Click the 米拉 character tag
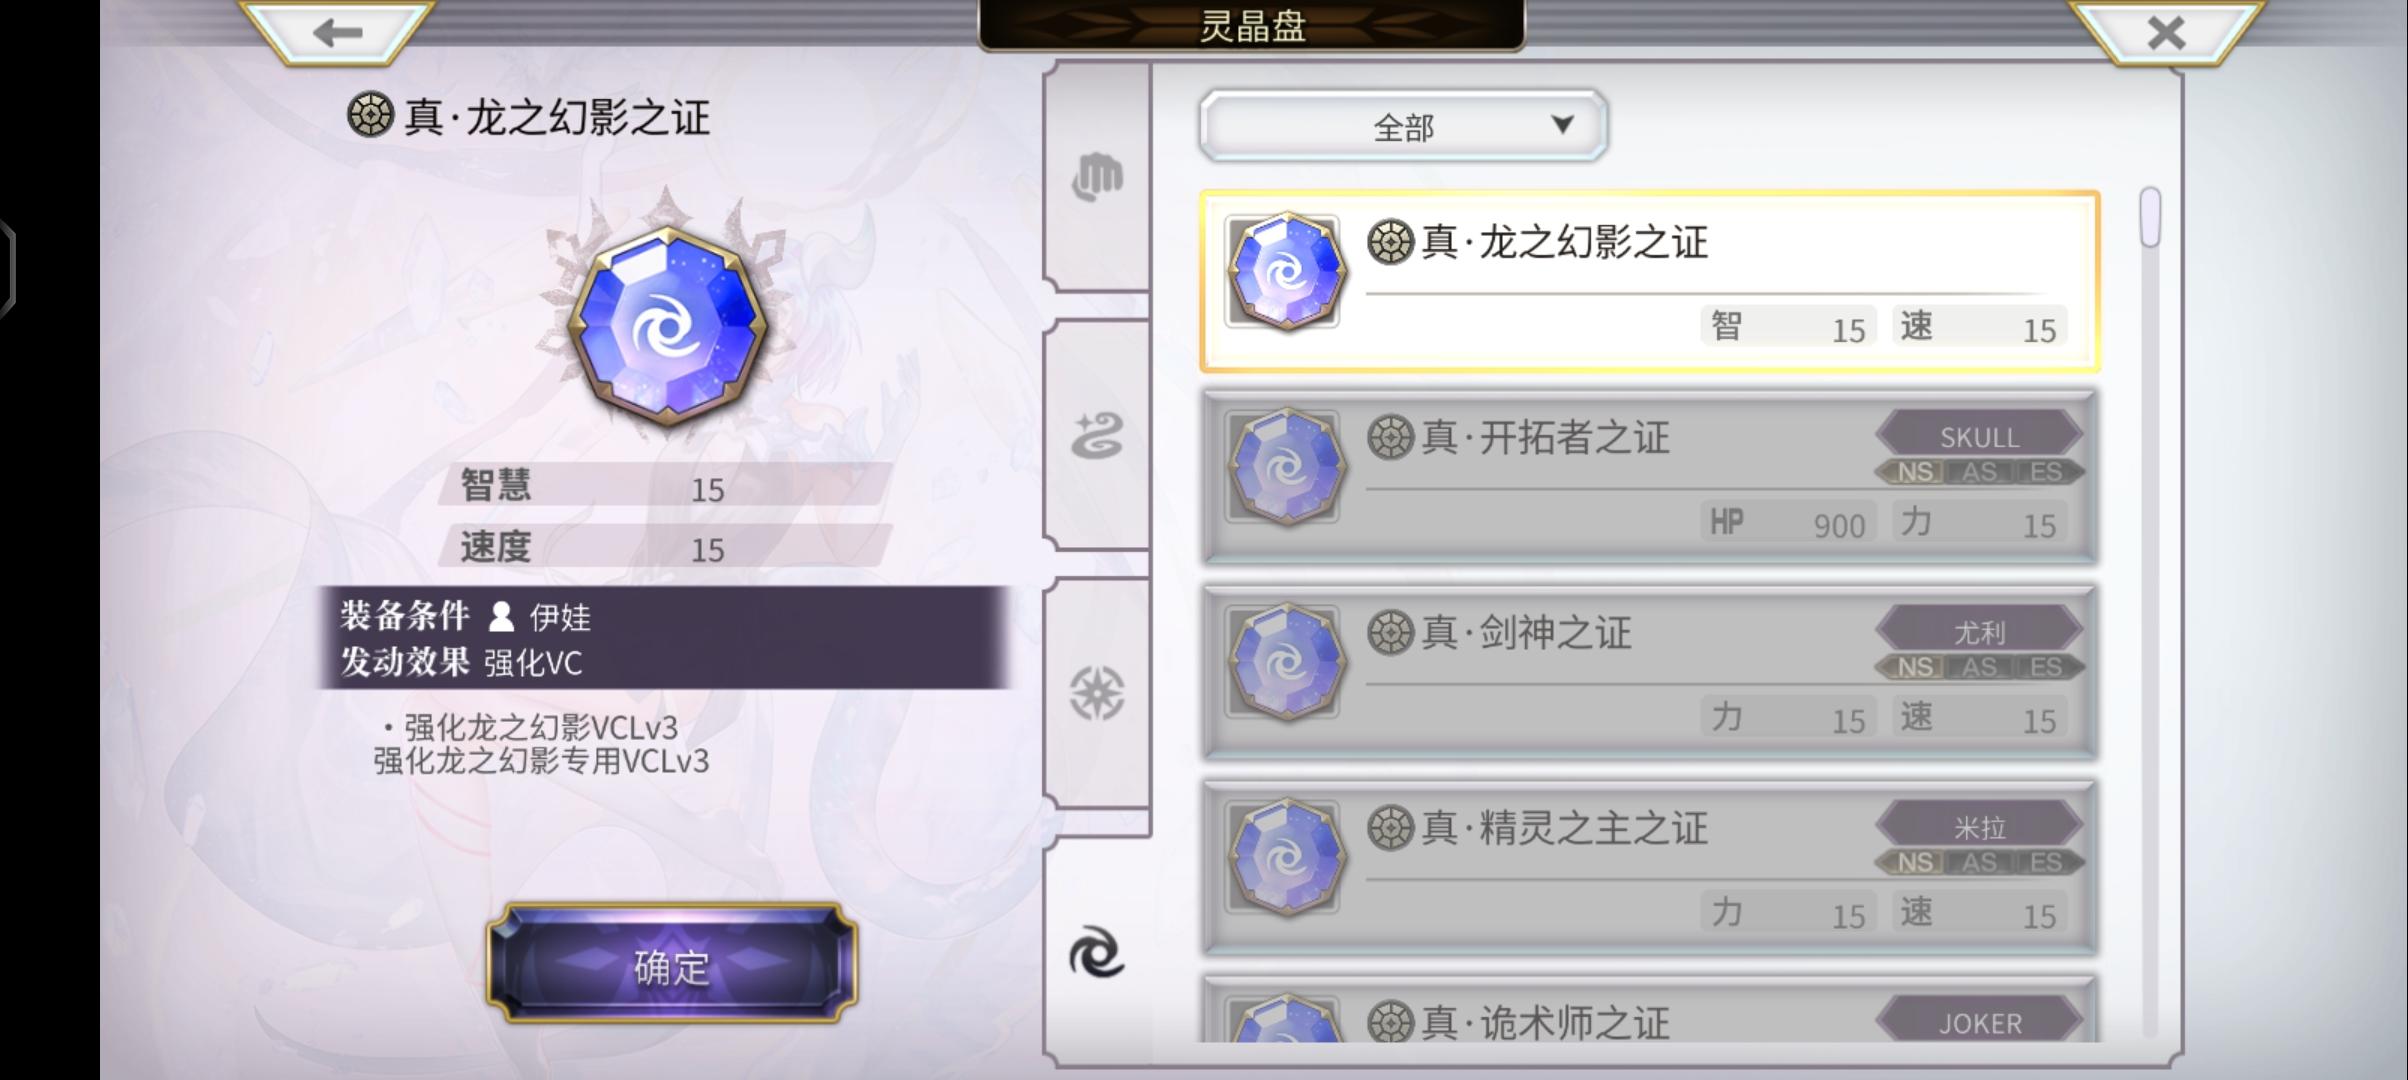This screenshot has width=2408, height=1080. [x=1980, y=828]
